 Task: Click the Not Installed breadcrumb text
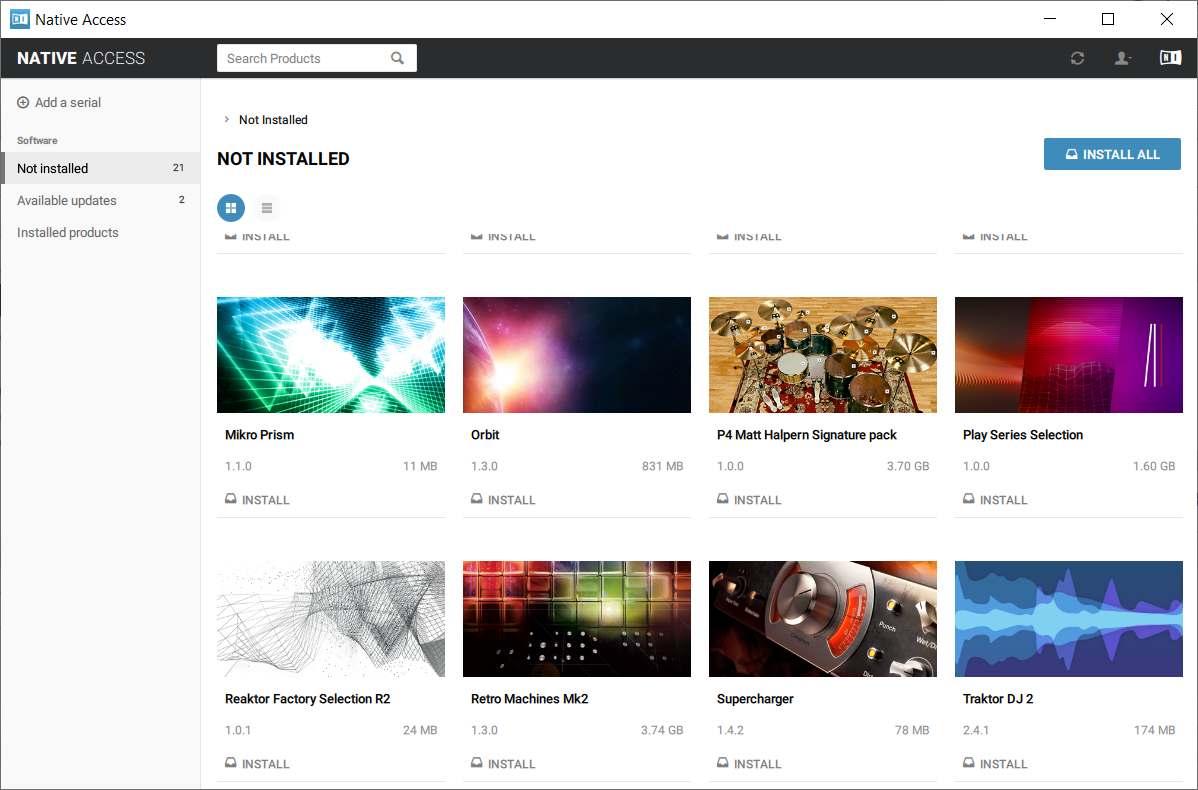coord(273,120)
